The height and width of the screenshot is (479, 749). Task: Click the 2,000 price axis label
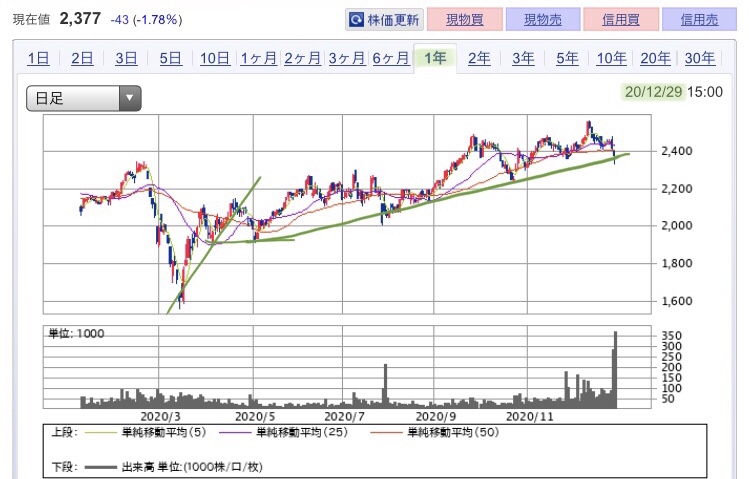[x=676, y=225]
